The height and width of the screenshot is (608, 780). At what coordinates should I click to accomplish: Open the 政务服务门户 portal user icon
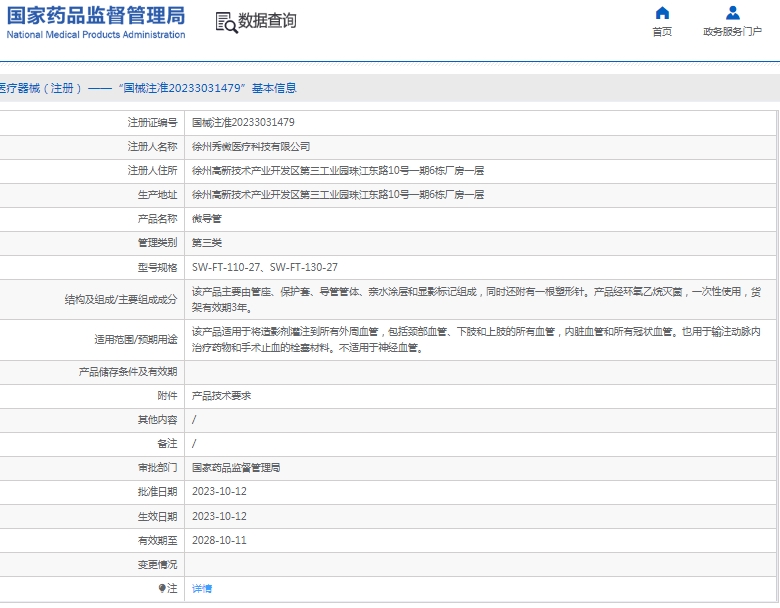click(732, 13)
